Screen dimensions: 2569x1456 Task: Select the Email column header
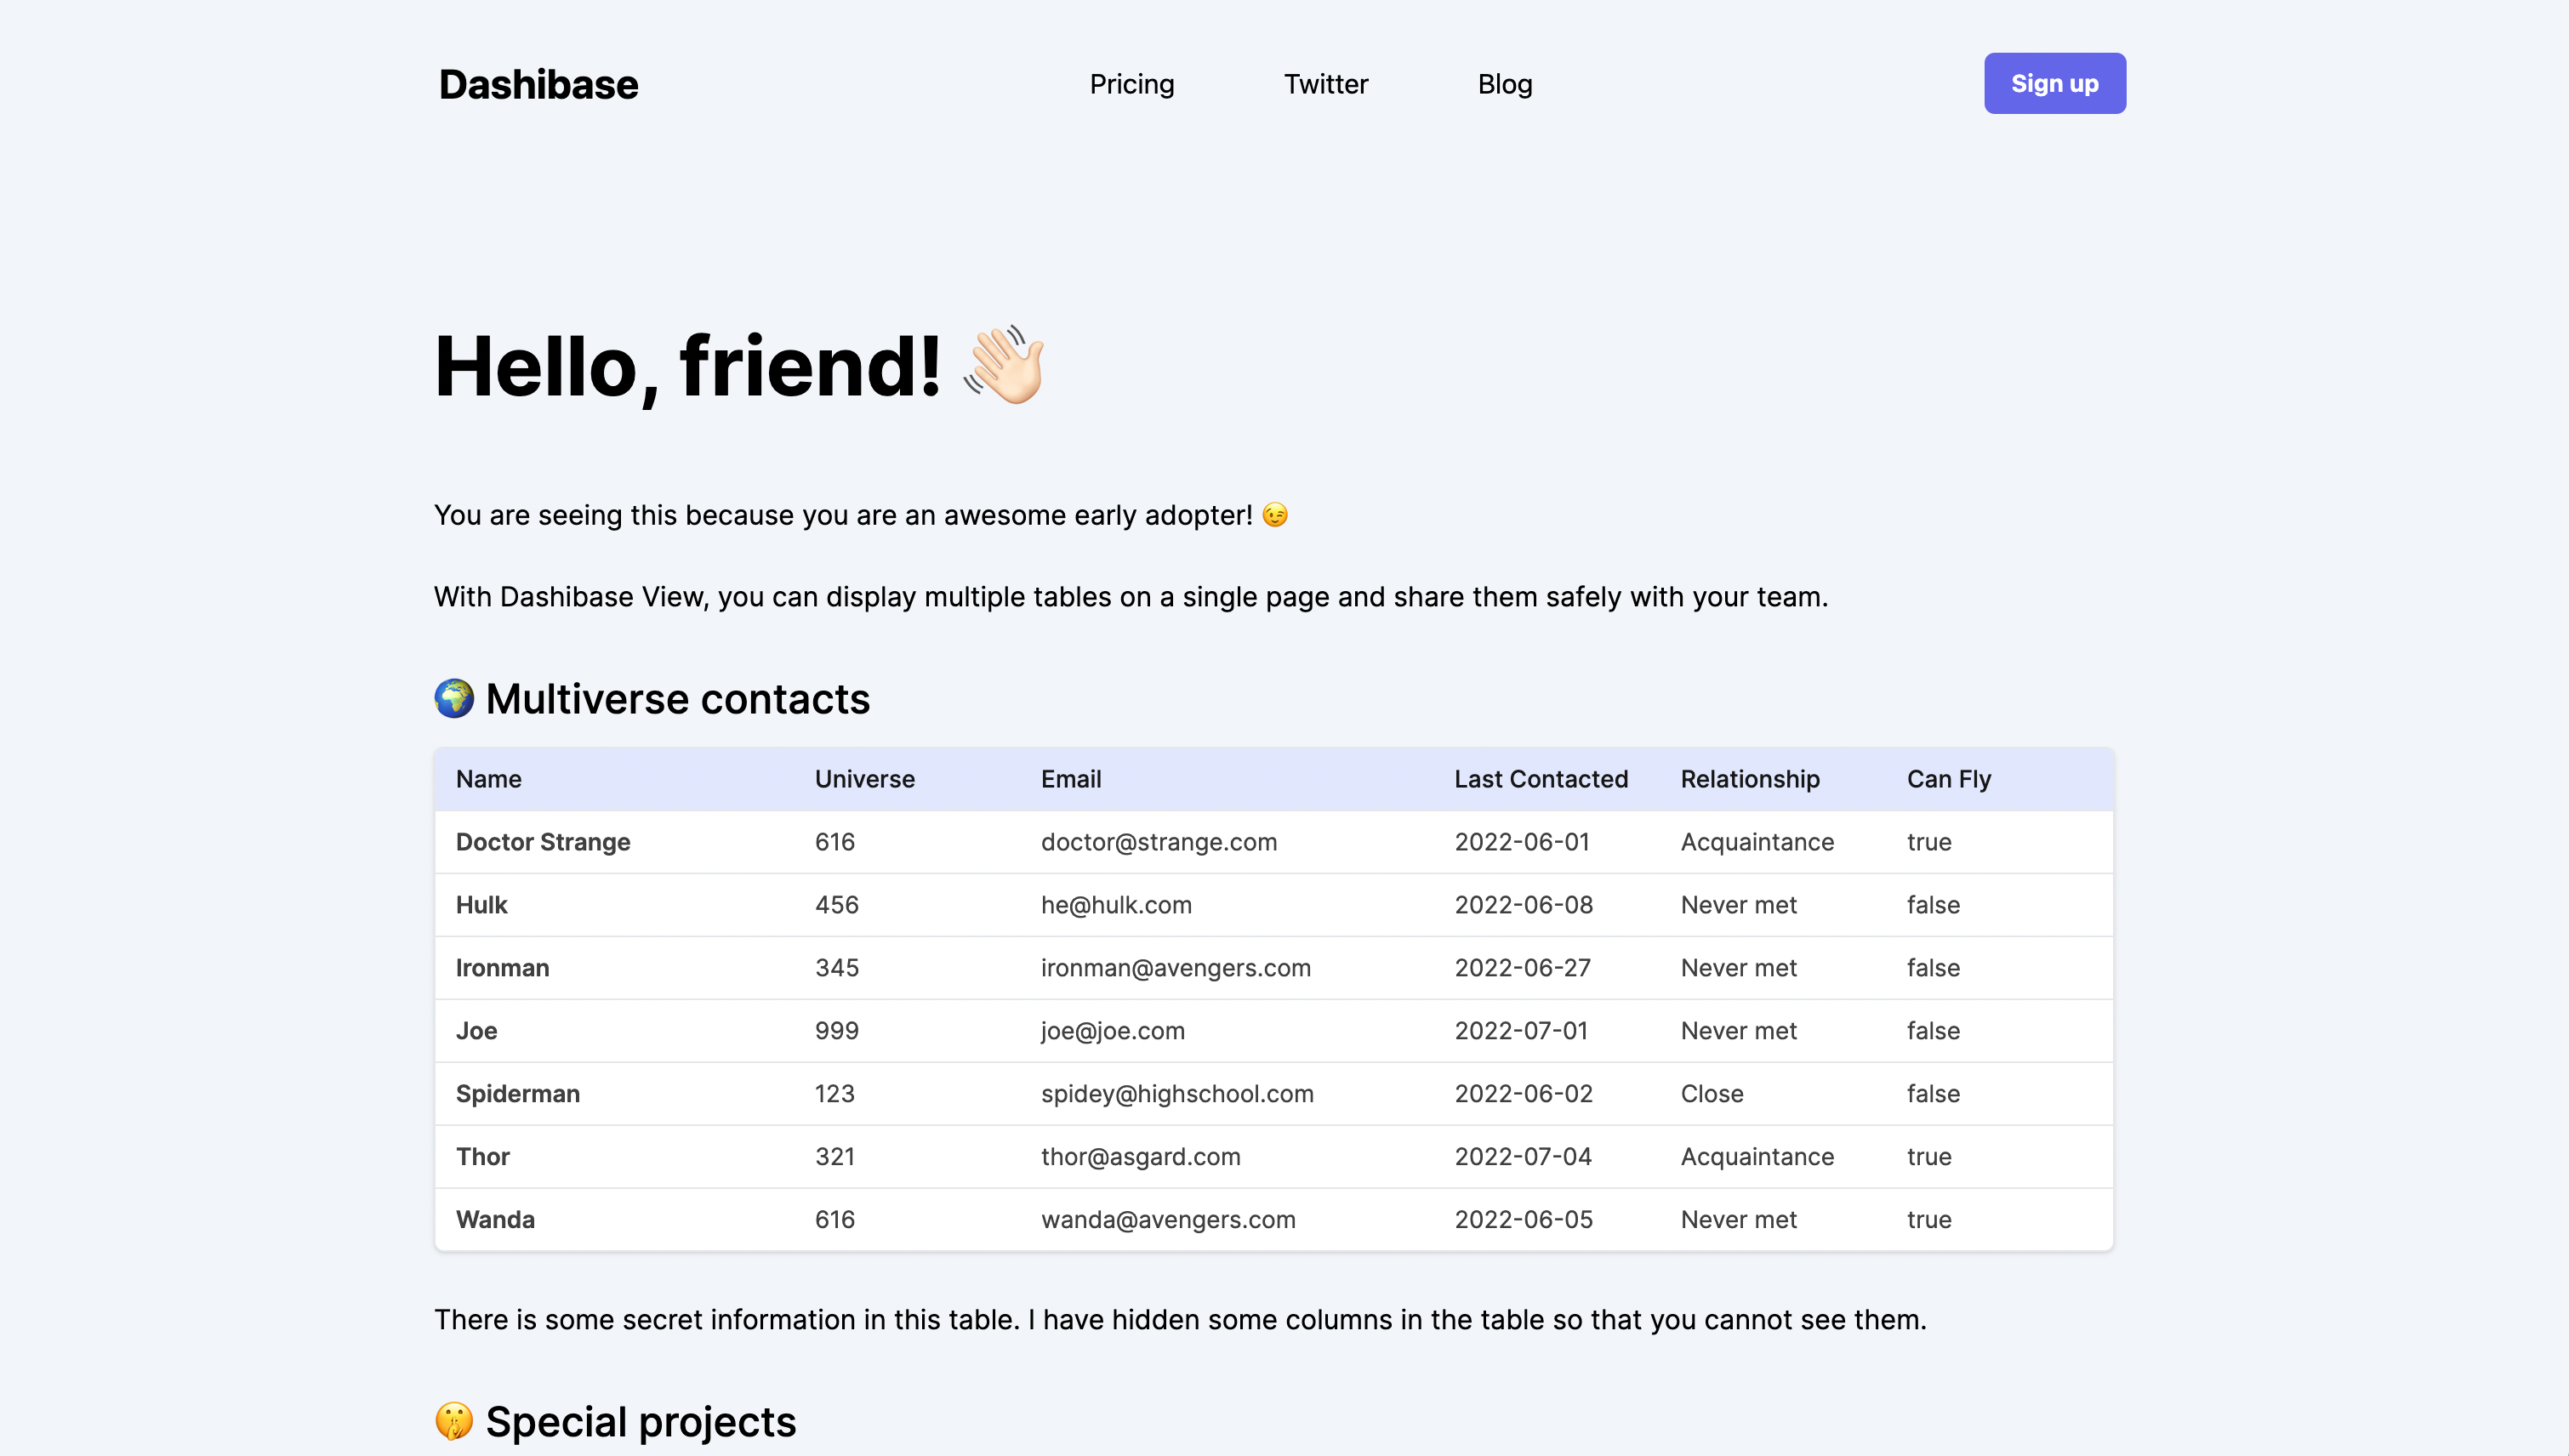[x=1071, y=779]
